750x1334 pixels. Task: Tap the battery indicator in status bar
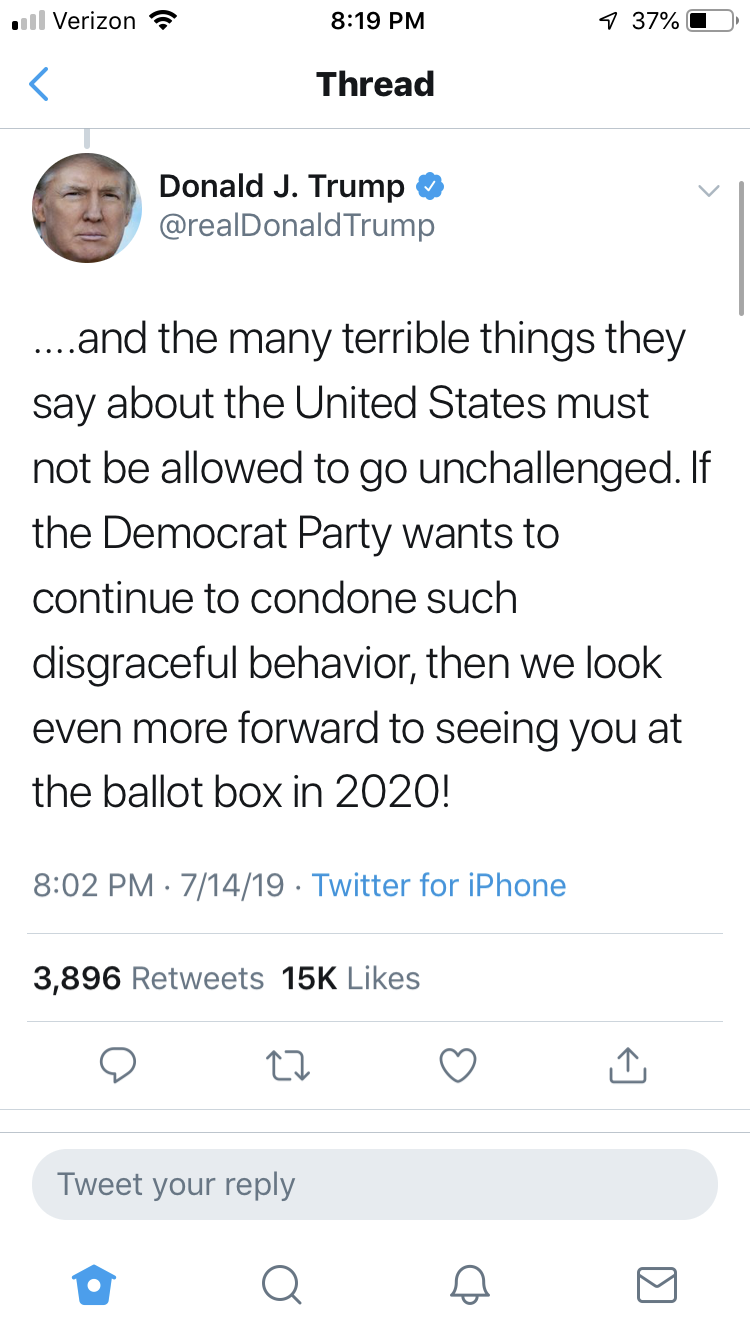point(711,21)
